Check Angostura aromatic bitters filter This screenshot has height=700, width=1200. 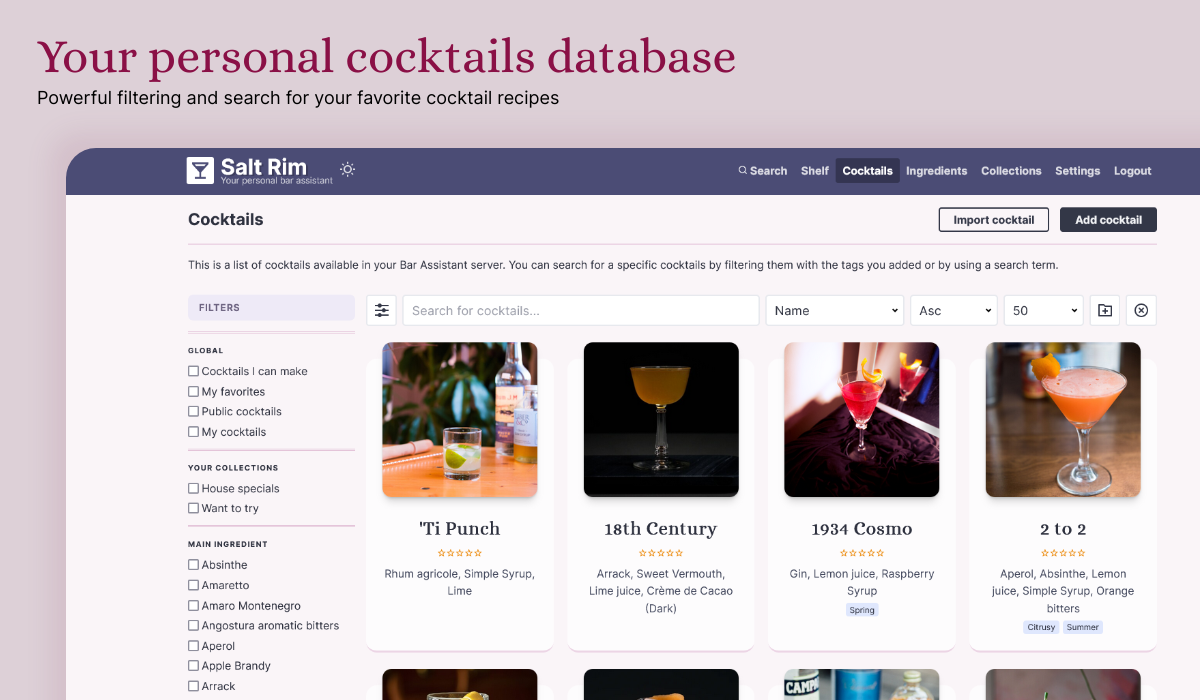pos(194,626)
